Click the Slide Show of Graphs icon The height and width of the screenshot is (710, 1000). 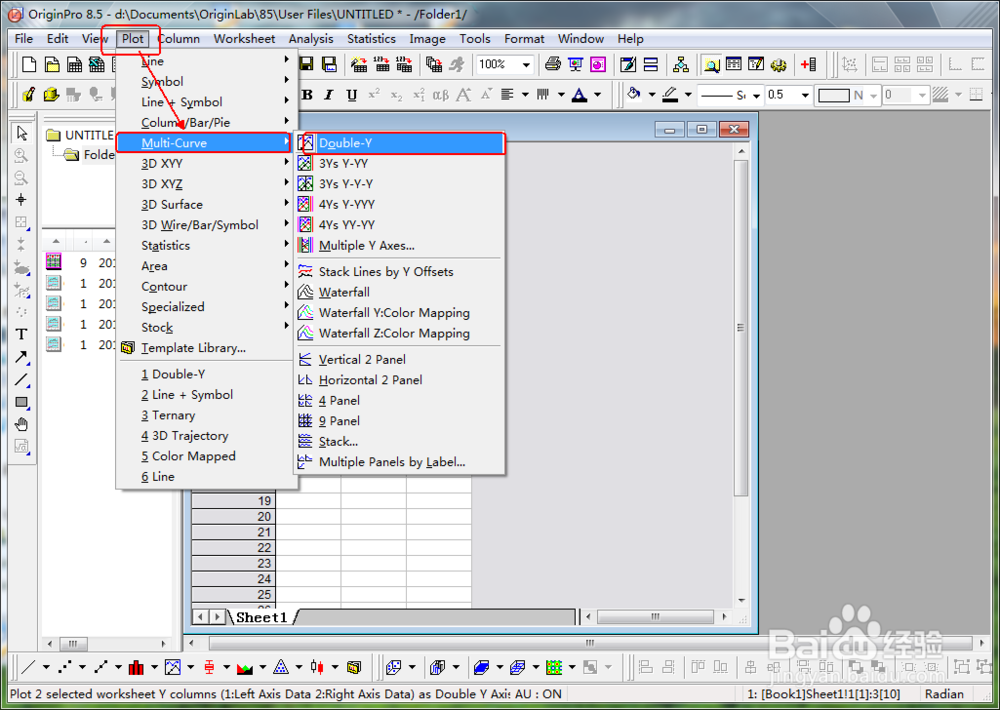(x=575, y=64)
